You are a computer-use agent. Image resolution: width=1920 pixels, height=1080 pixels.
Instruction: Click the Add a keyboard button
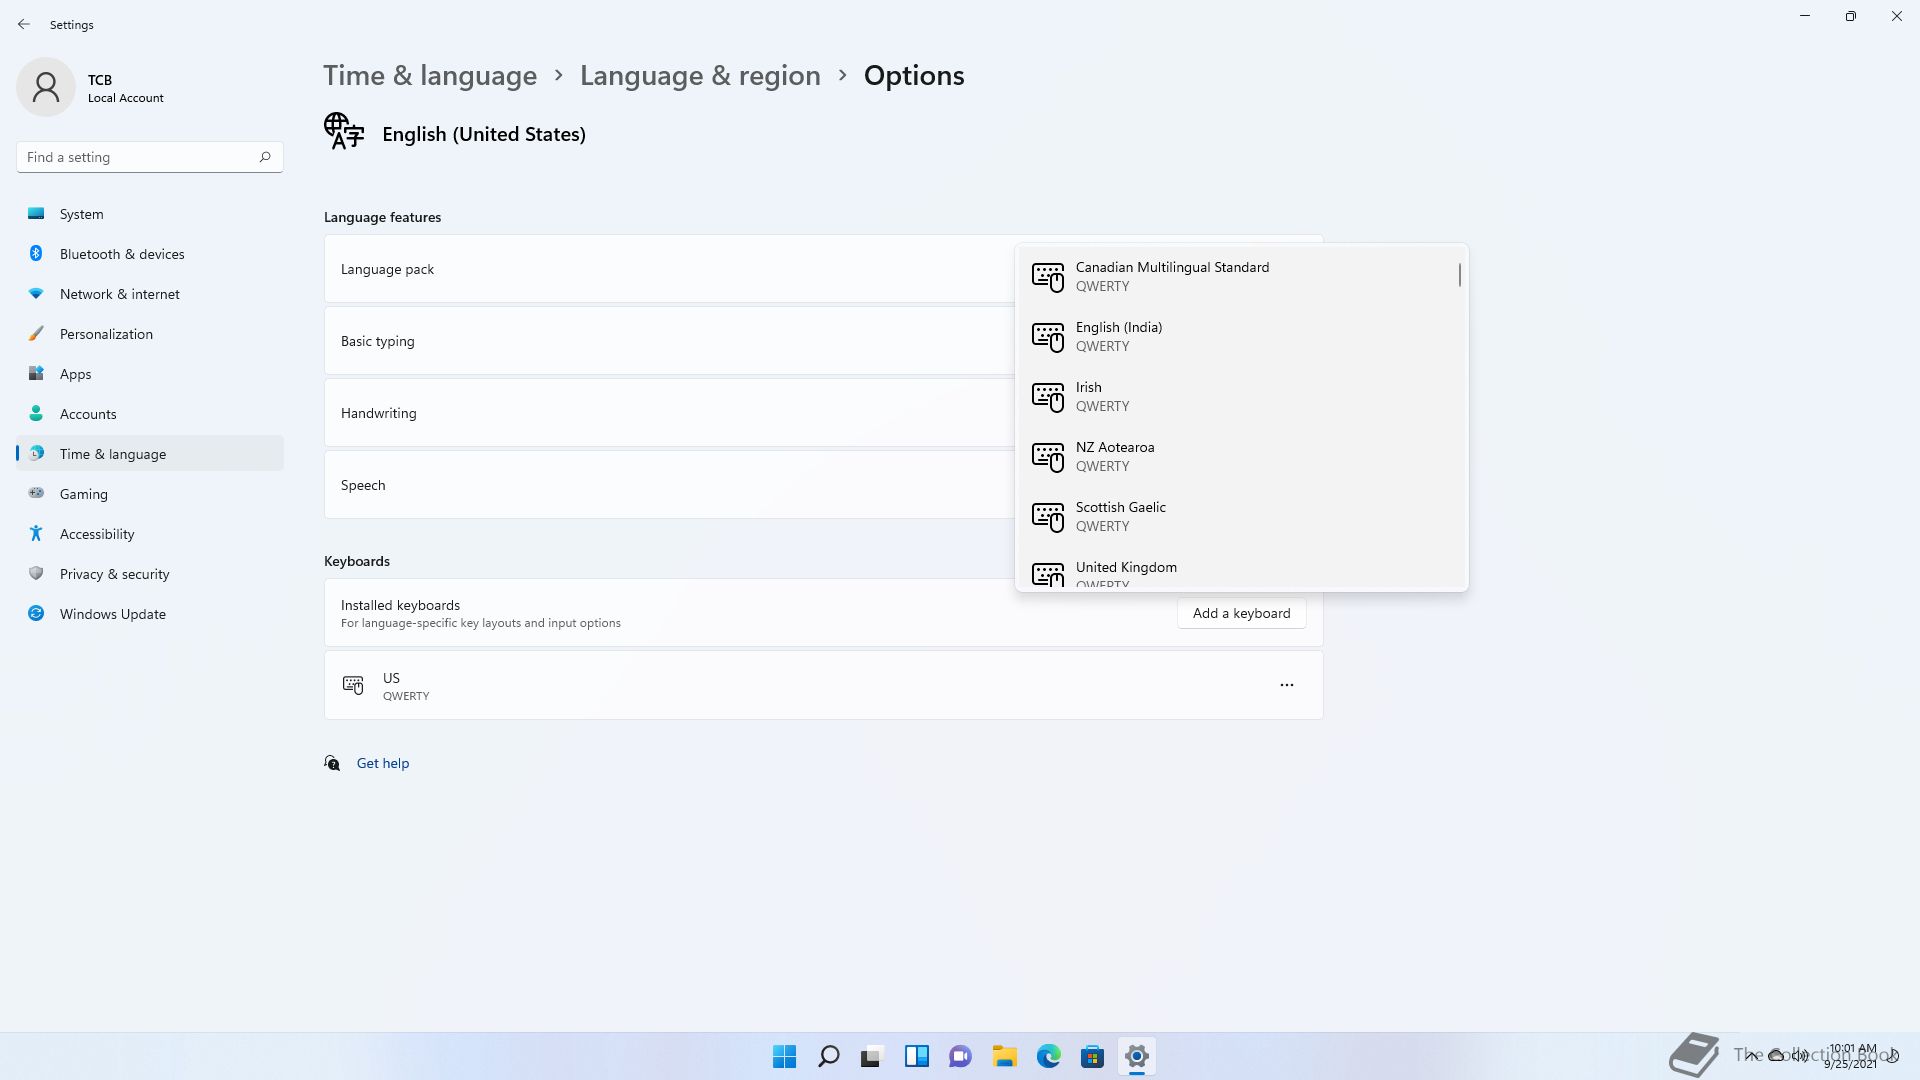1241,613
